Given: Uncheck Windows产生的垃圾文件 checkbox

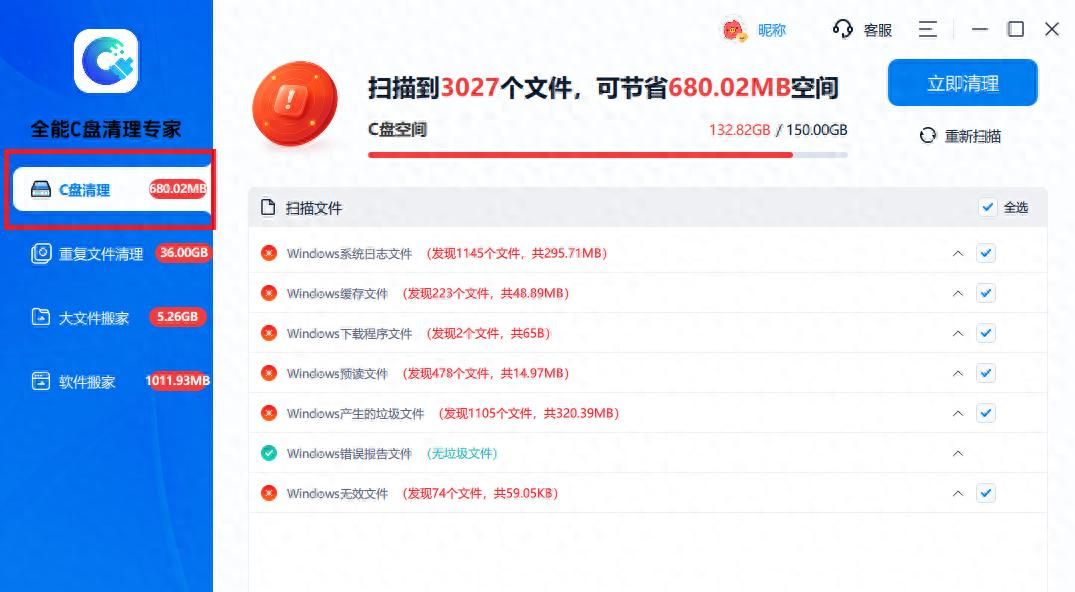Looking at the screenshot, I should coord(986,413).
